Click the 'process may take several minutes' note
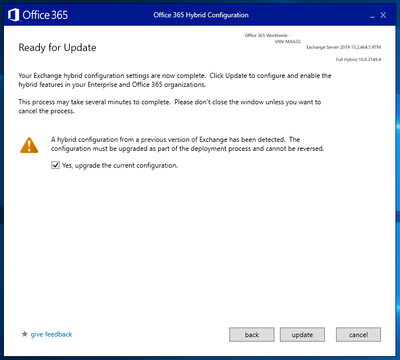 [170, 107]
